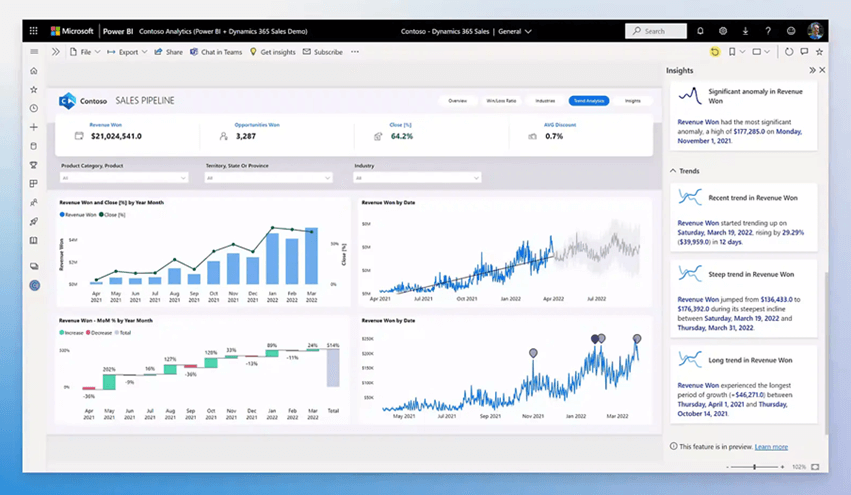The height and width of the screenshot is (495, 851).
Task: Click Get insights
Action: pyautogui.click(x=272, y=52)
